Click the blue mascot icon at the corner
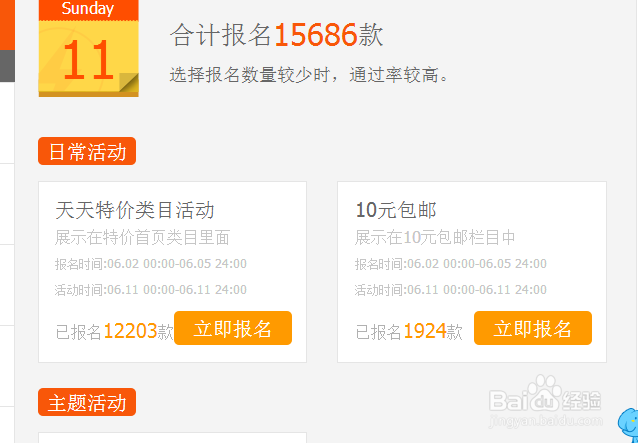638x443 pixels. pos(629,426)
